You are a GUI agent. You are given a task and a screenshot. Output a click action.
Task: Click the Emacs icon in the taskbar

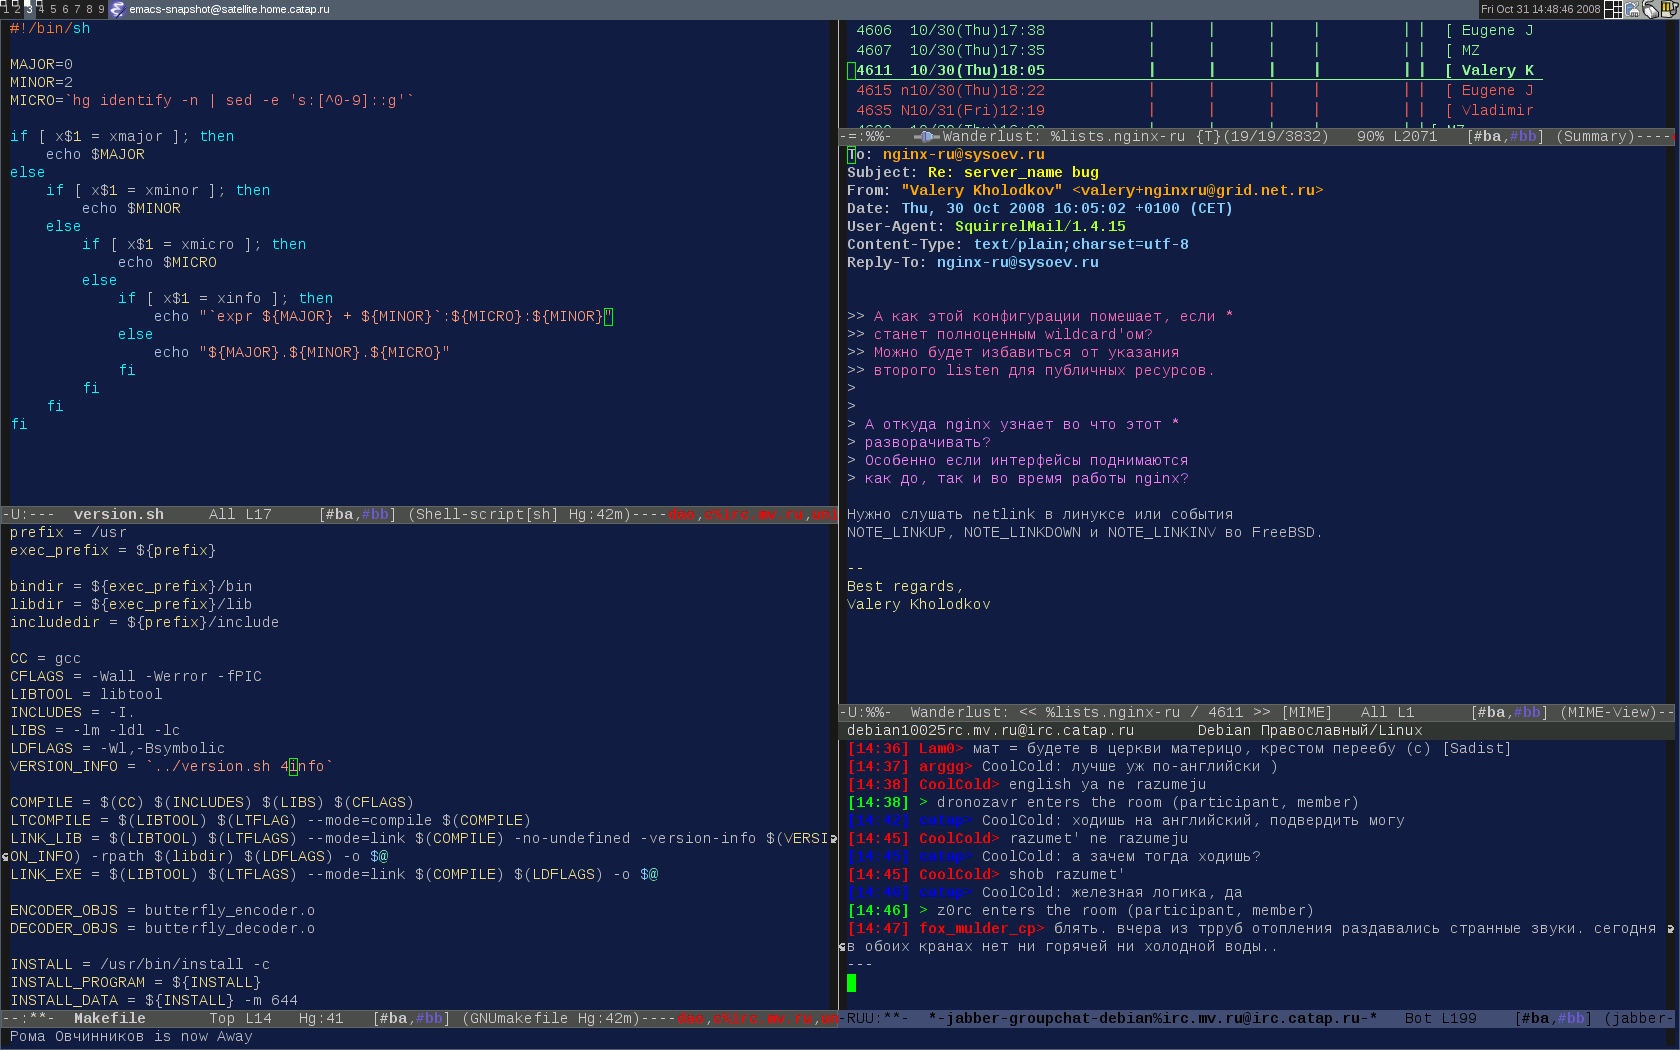click(117, 9)
